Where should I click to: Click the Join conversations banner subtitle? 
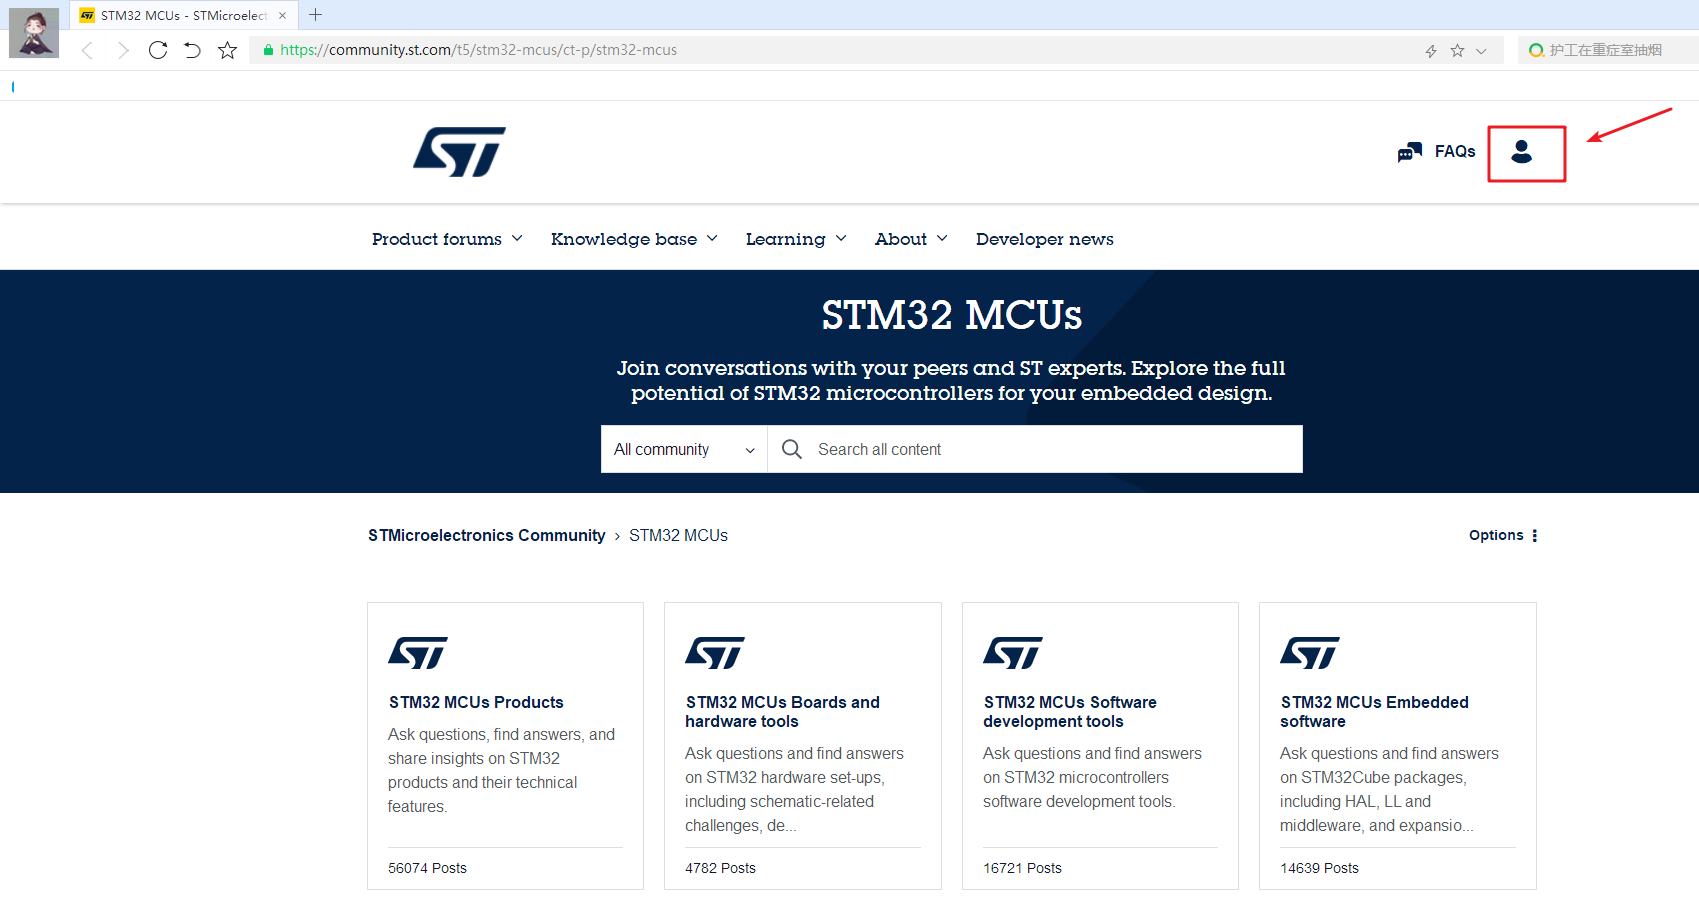951,381
